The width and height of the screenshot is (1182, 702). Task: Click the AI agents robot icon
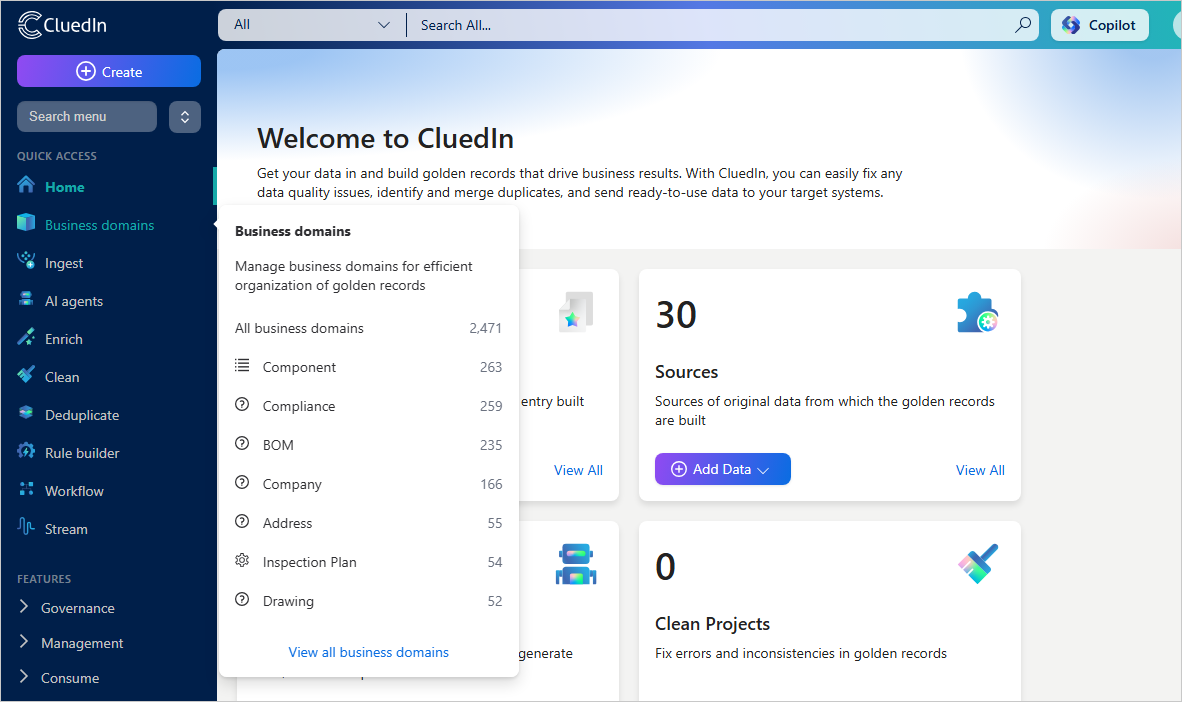[x=26, y=299]
